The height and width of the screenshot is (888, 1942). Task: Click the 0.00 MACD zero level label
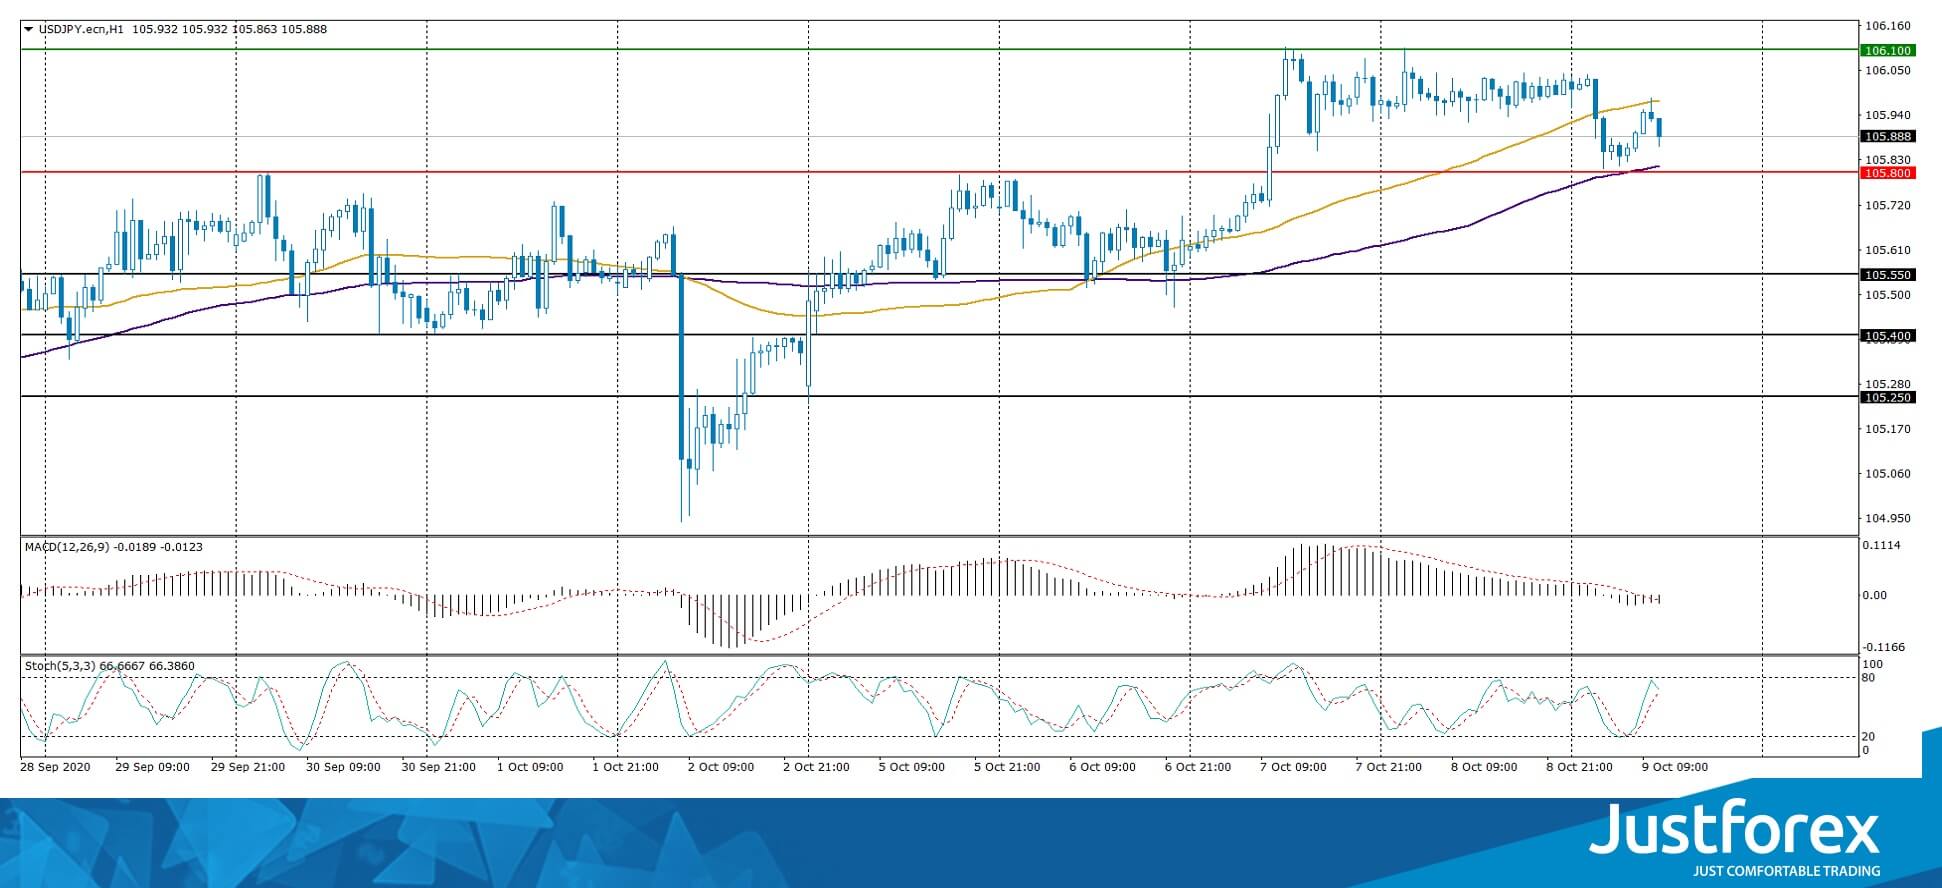pyautogui.click(x=1877, y=595)
